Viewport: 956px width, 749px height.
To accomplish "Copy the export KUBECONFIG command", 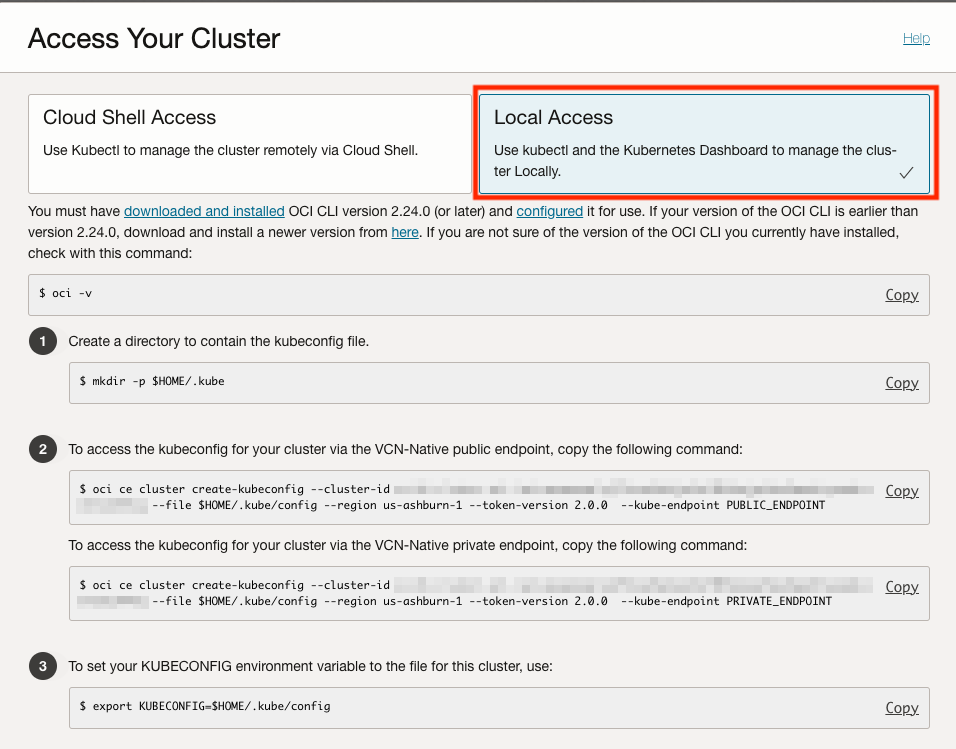I will click(901, 708).
